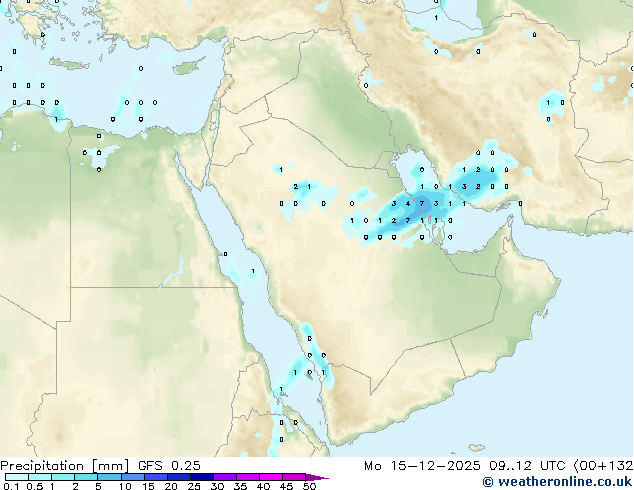
Task: Click the '1' value over eastern Iran
Action: point(548,103)
